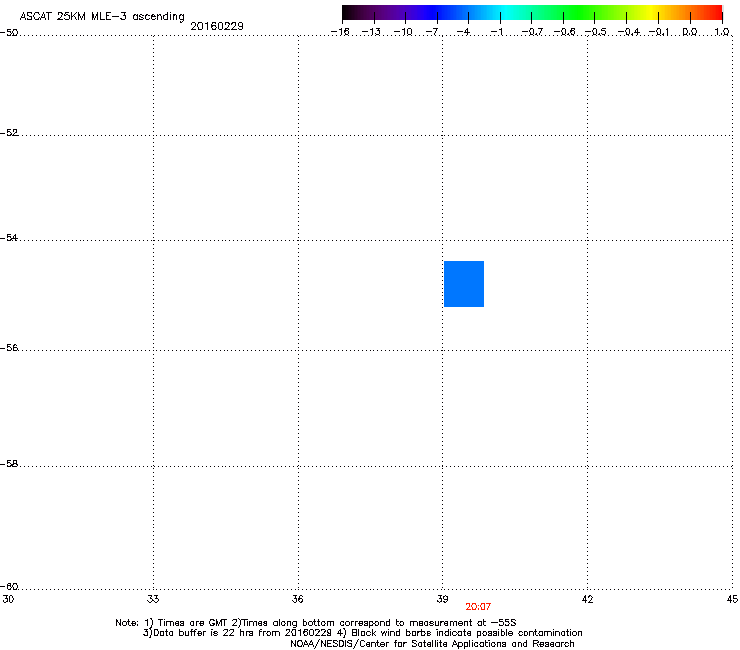Click the latitude label -52
The width and height of the screenshot is (740, 650).
(9, 133)
